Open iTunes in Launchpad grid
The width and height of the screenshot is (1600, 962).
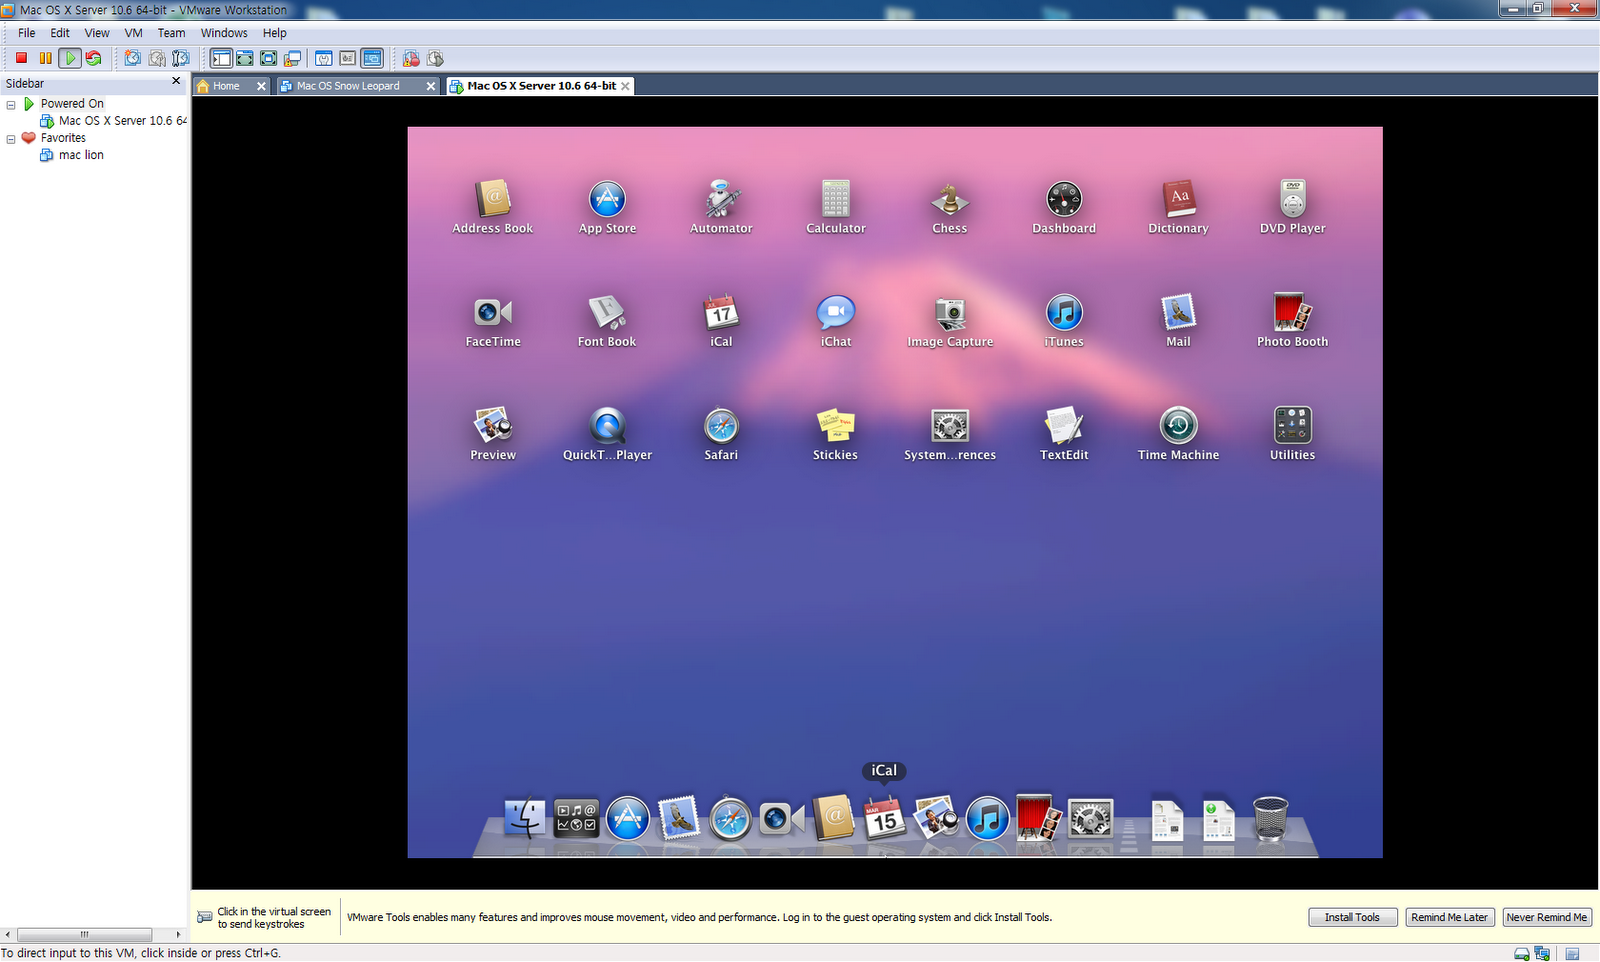pos(1064,319)
